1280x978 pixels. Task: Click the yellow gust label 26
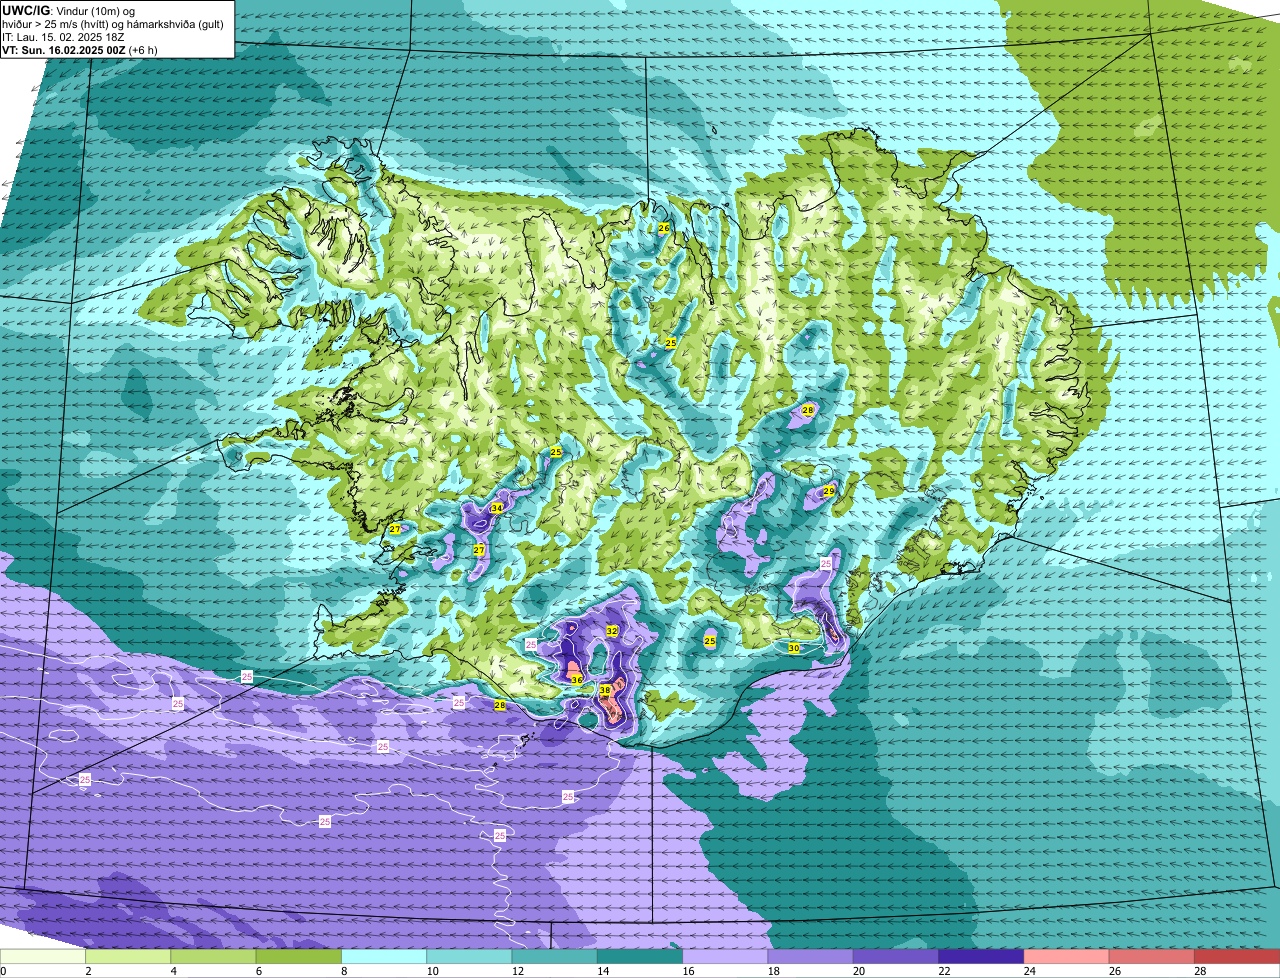664,228
